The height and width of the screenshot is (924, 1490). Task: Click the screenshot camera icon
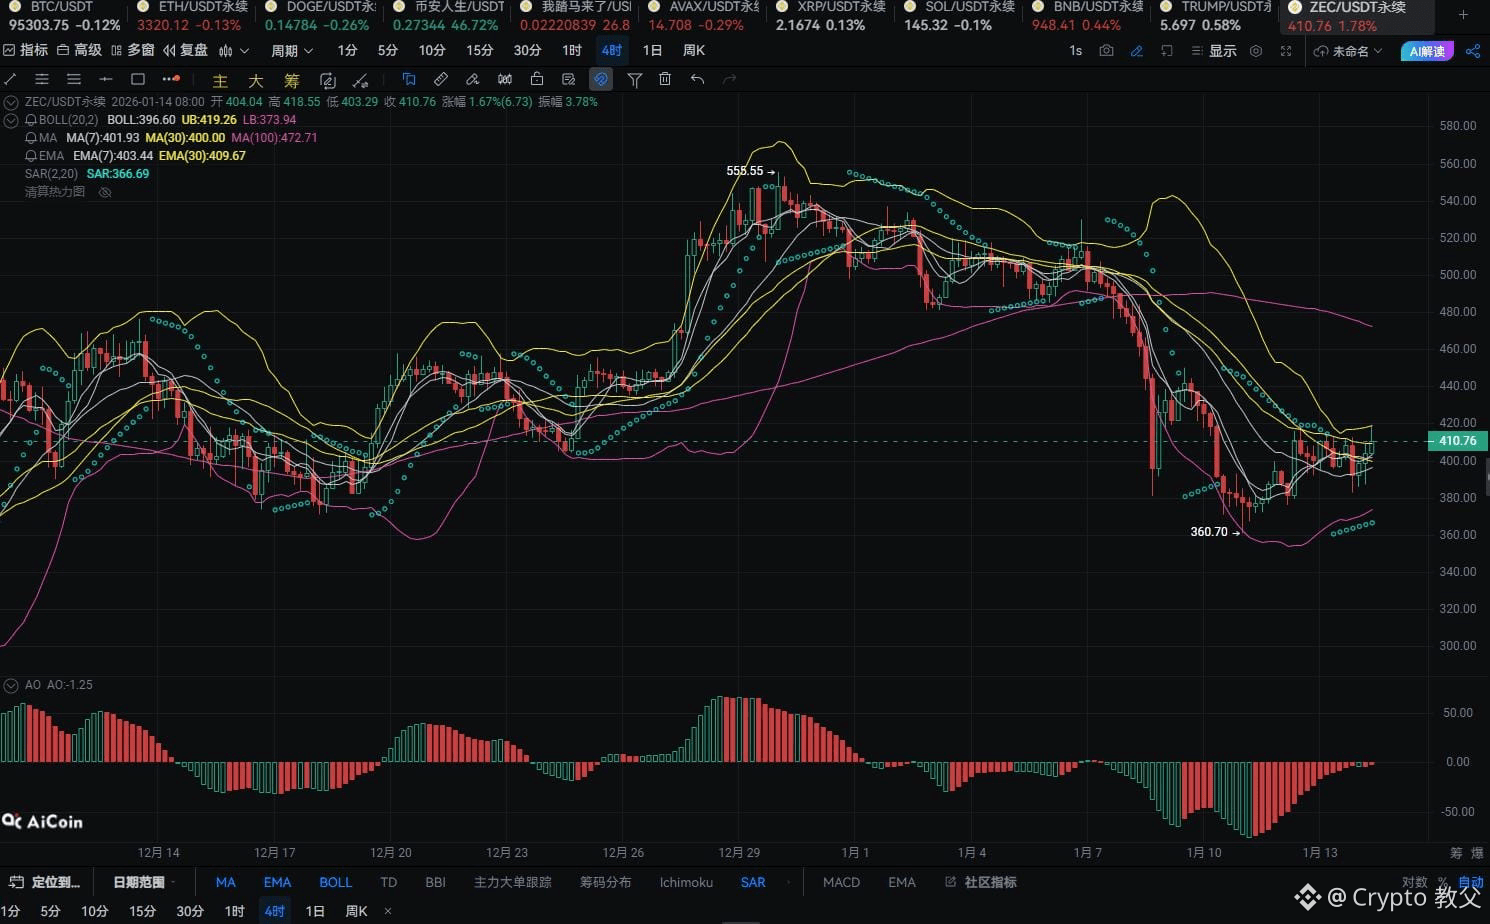1106,51
